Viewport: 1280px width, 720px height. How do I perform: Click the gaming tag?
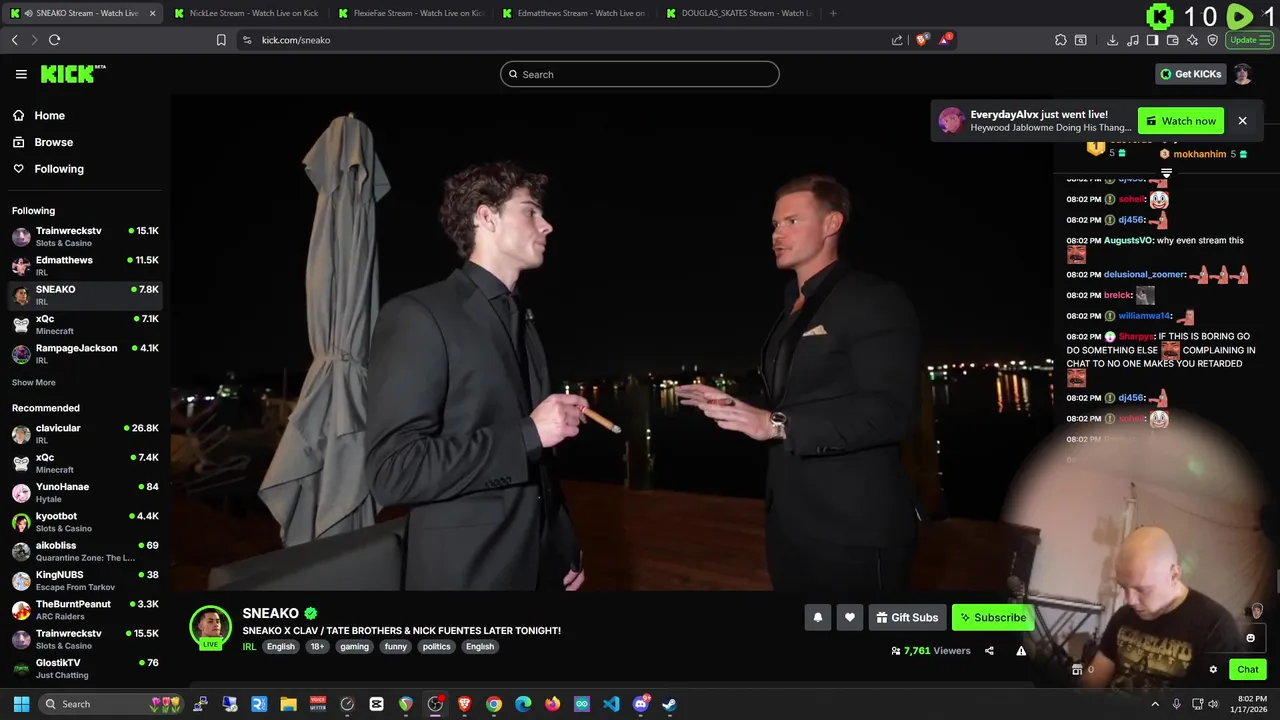[x=354, y=646]
